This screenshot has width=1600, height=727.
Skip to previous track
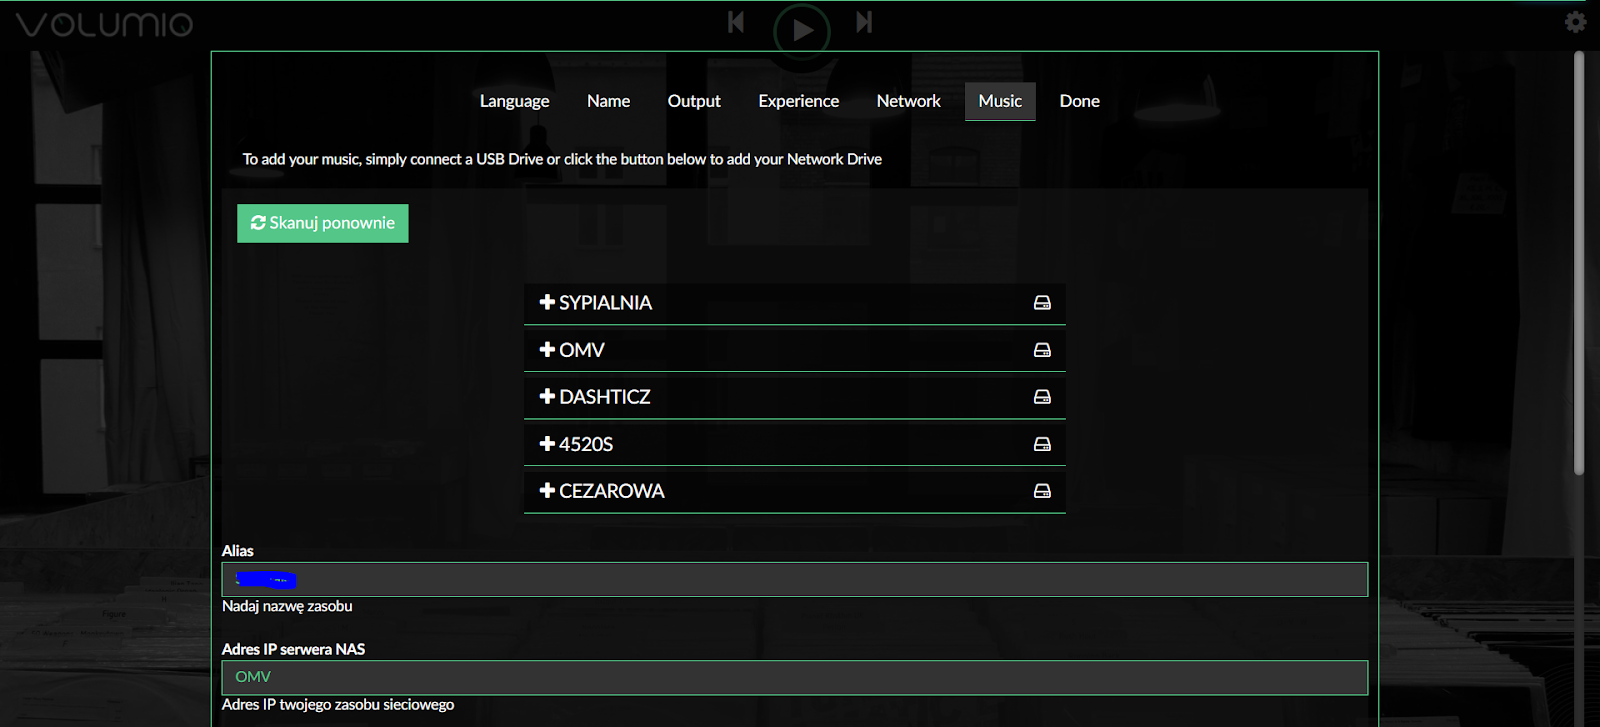(x=736, y=22)
